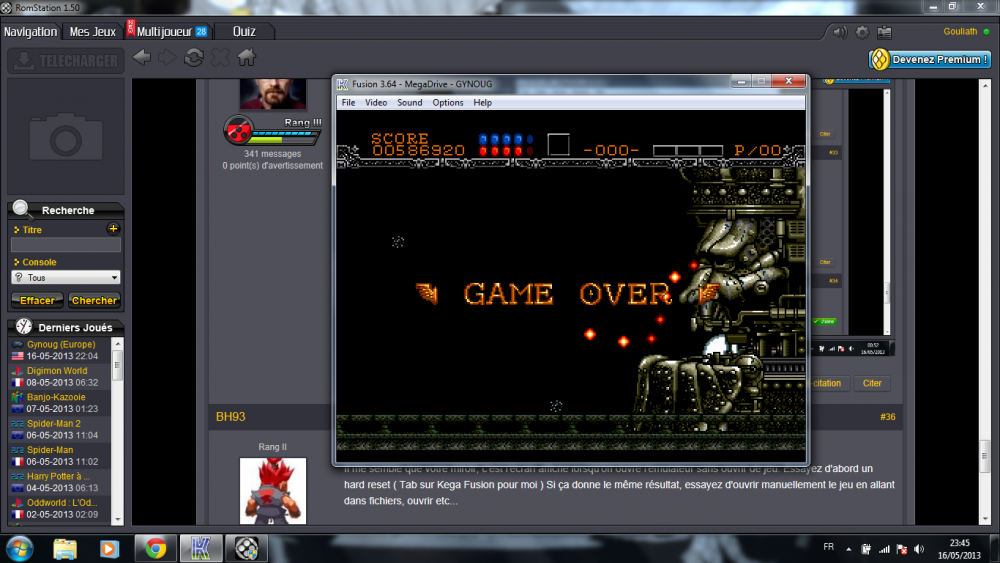Click the Chercher button
The height and width of the screenshot is (563, 1000).
pyautogui.click(x=94, y=300)
